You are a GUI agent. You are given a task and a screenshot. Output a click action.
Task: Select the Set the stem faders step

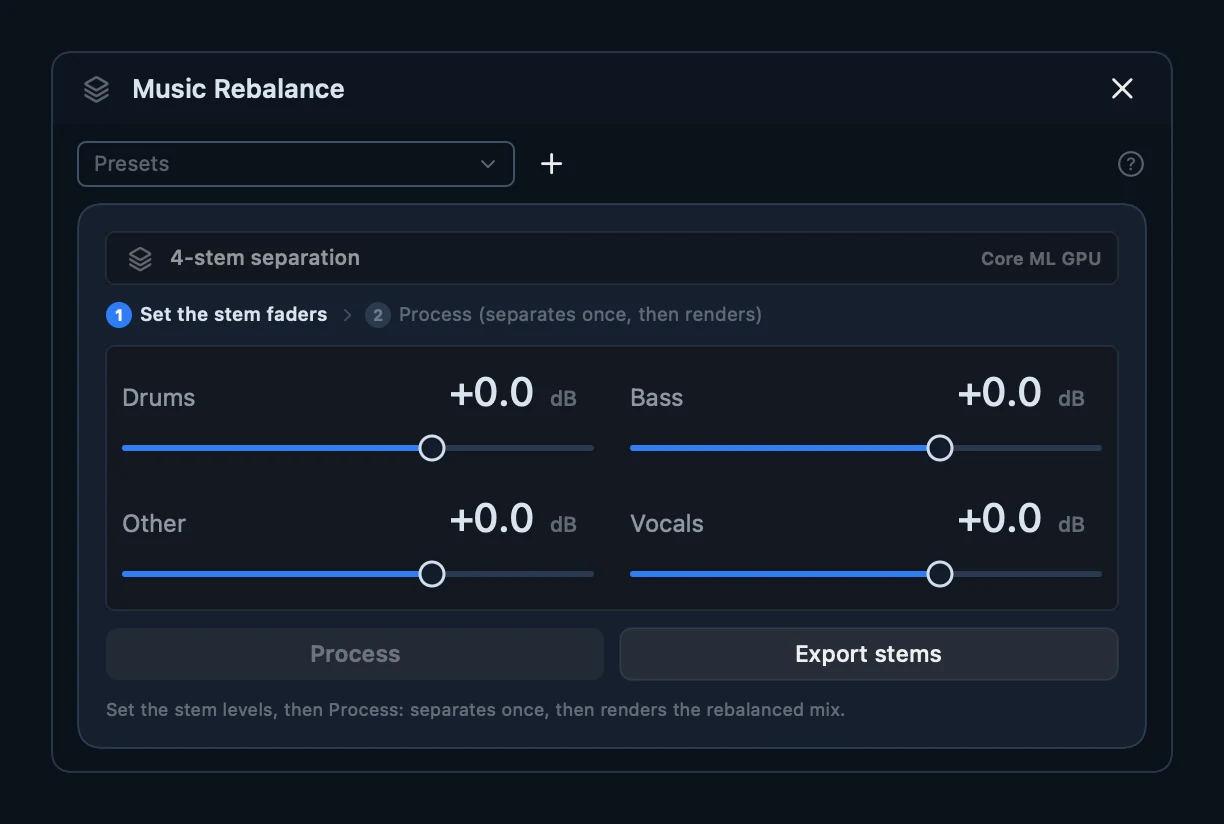coord(233,315)
